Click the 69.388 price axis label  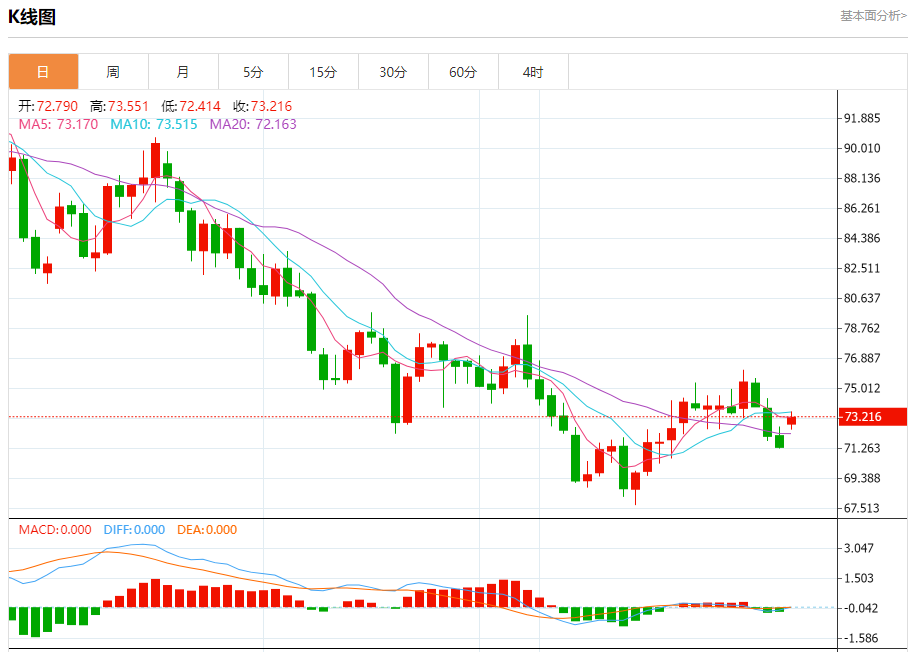pyautogui.click(x=862, y=478)
